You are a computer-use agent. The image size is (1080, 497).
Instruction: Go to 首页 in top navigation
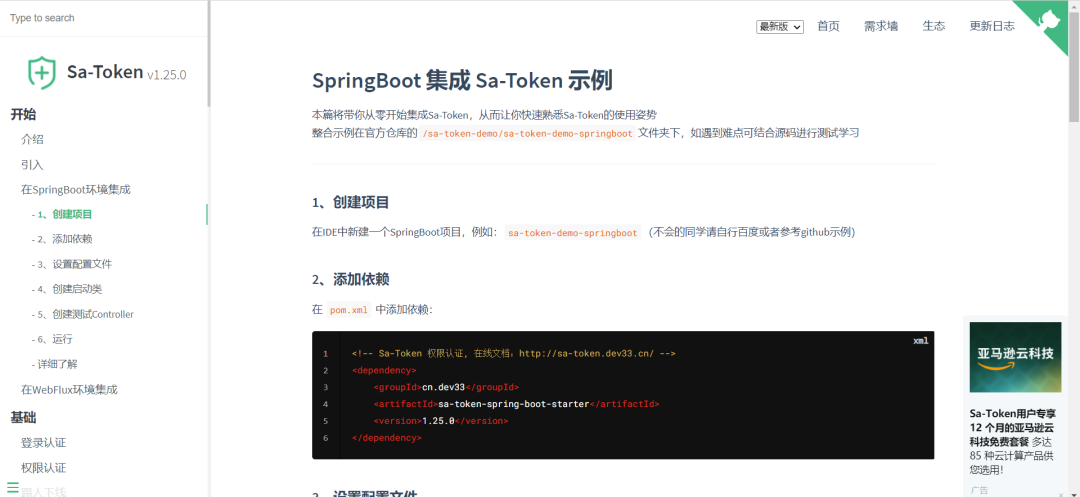pos(829,26)
